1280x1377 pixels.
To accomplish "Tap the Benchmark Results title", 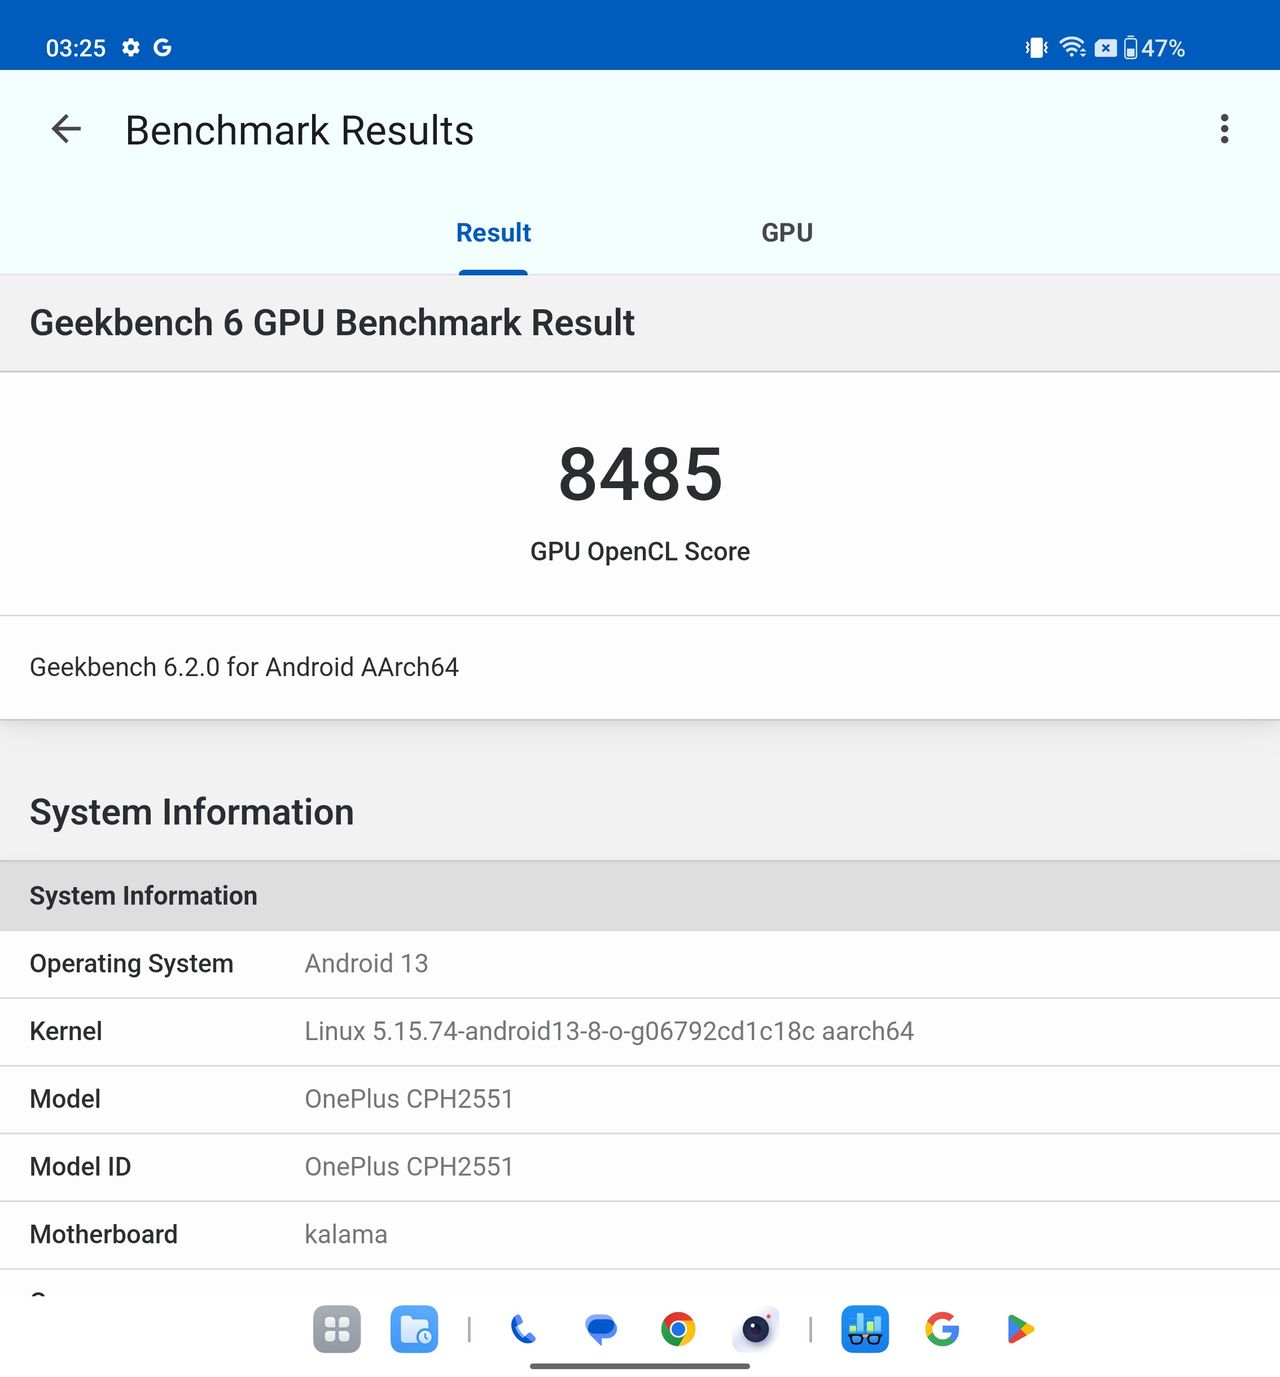I will click(x=299, y=130).
